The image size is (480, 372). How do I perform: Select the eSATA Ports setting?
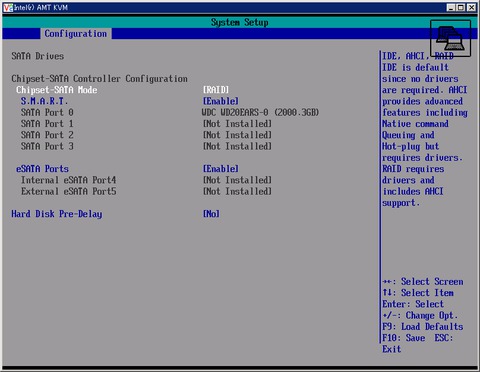pos(42,169)
